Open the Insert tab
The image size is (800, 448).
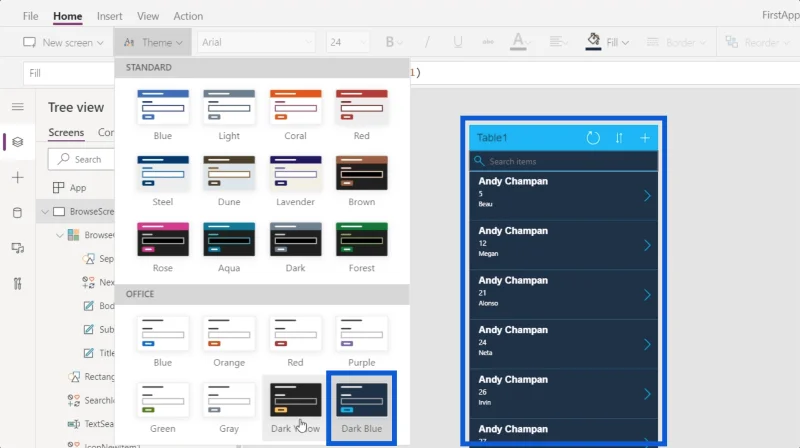(x=109, y=16)
